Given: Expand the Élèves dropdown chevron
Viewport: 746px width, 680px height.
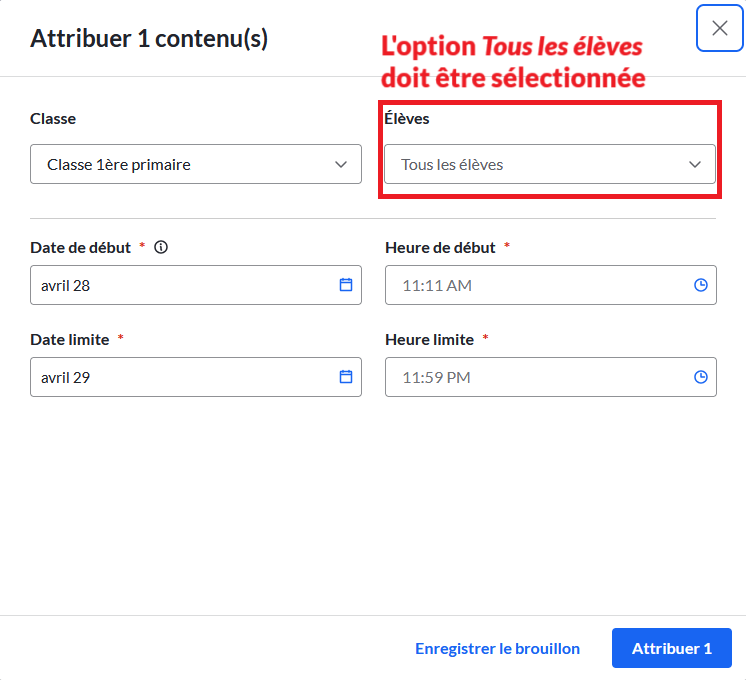Looking at the screenshot, I should pyautogui.click(x=695, y=165).
